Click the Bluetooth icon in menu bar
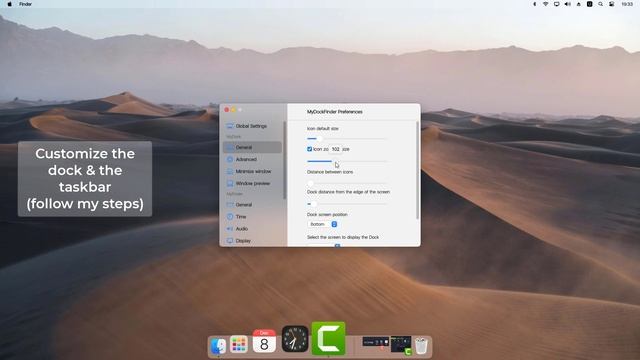This screenshot has height=360, width=640. click(534, 4)
